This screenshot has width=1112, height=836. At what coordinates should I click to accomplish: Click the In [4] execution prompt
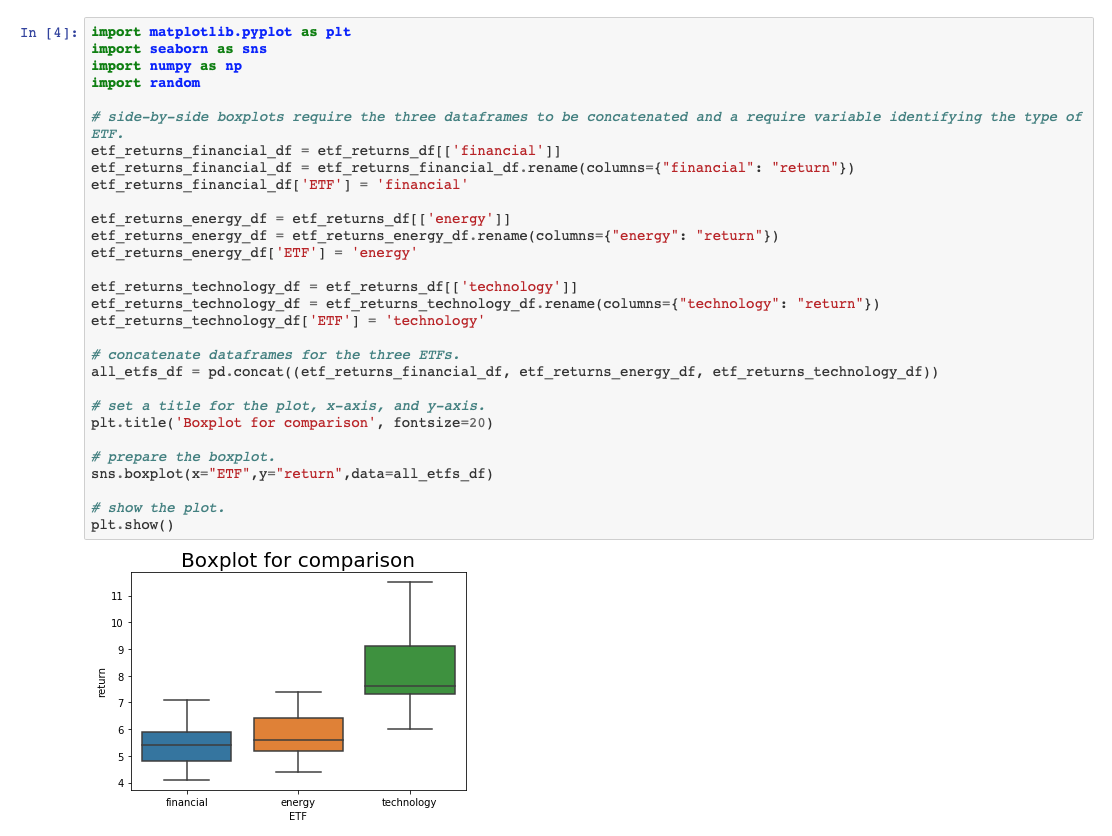[44, 31]
